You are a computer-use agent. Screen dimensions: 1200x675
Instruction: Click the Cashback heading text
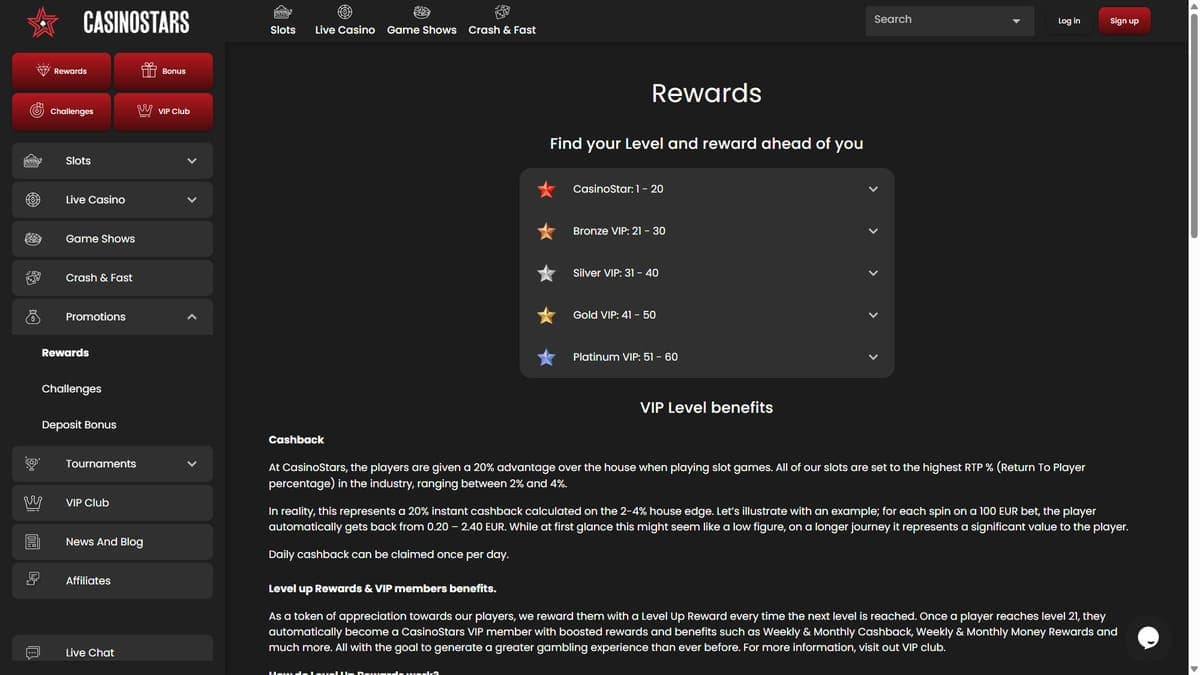point(296,439)
